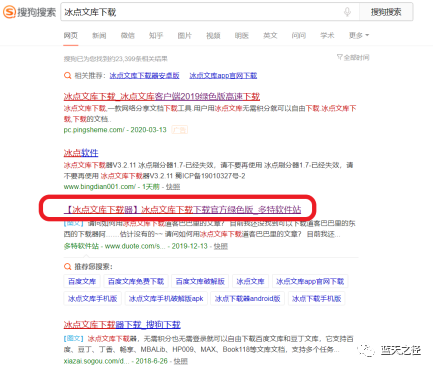
Task: Click suggested search 冰点文库手机版
Action: click(x=93, y=298)
